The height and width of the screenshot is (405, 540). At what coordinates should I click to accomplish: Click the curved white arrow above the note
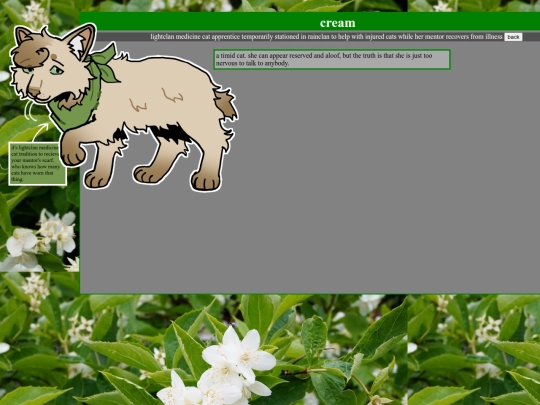pyautogui.click(x=40, y=132)
